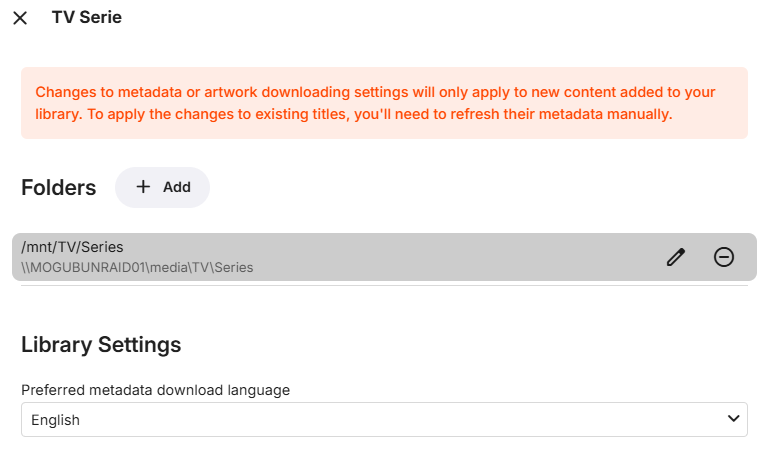The width and height of the screenshot is (777, 450).
Task: Click the \\MOGUBUNRAID01\media\TV\Series network path
Action: (137, 267)
